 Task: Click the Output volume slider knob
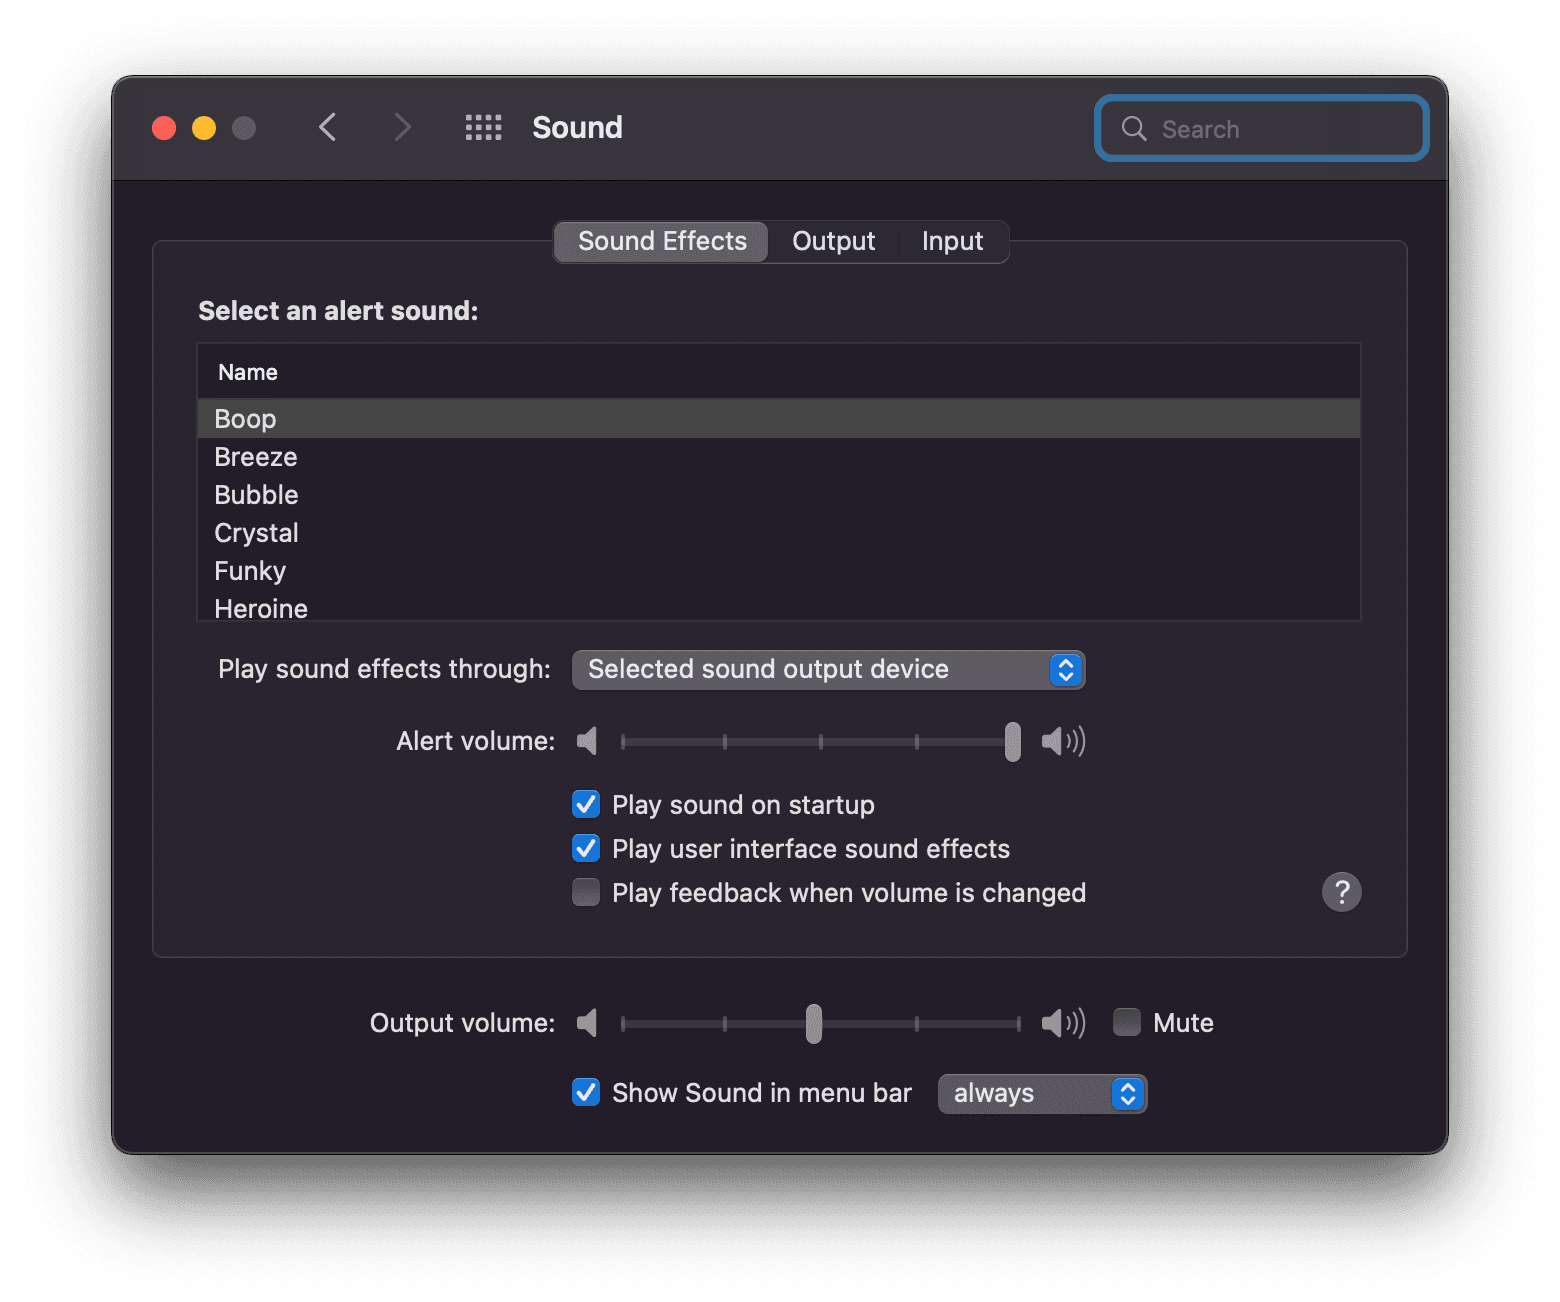point(814,1023)
